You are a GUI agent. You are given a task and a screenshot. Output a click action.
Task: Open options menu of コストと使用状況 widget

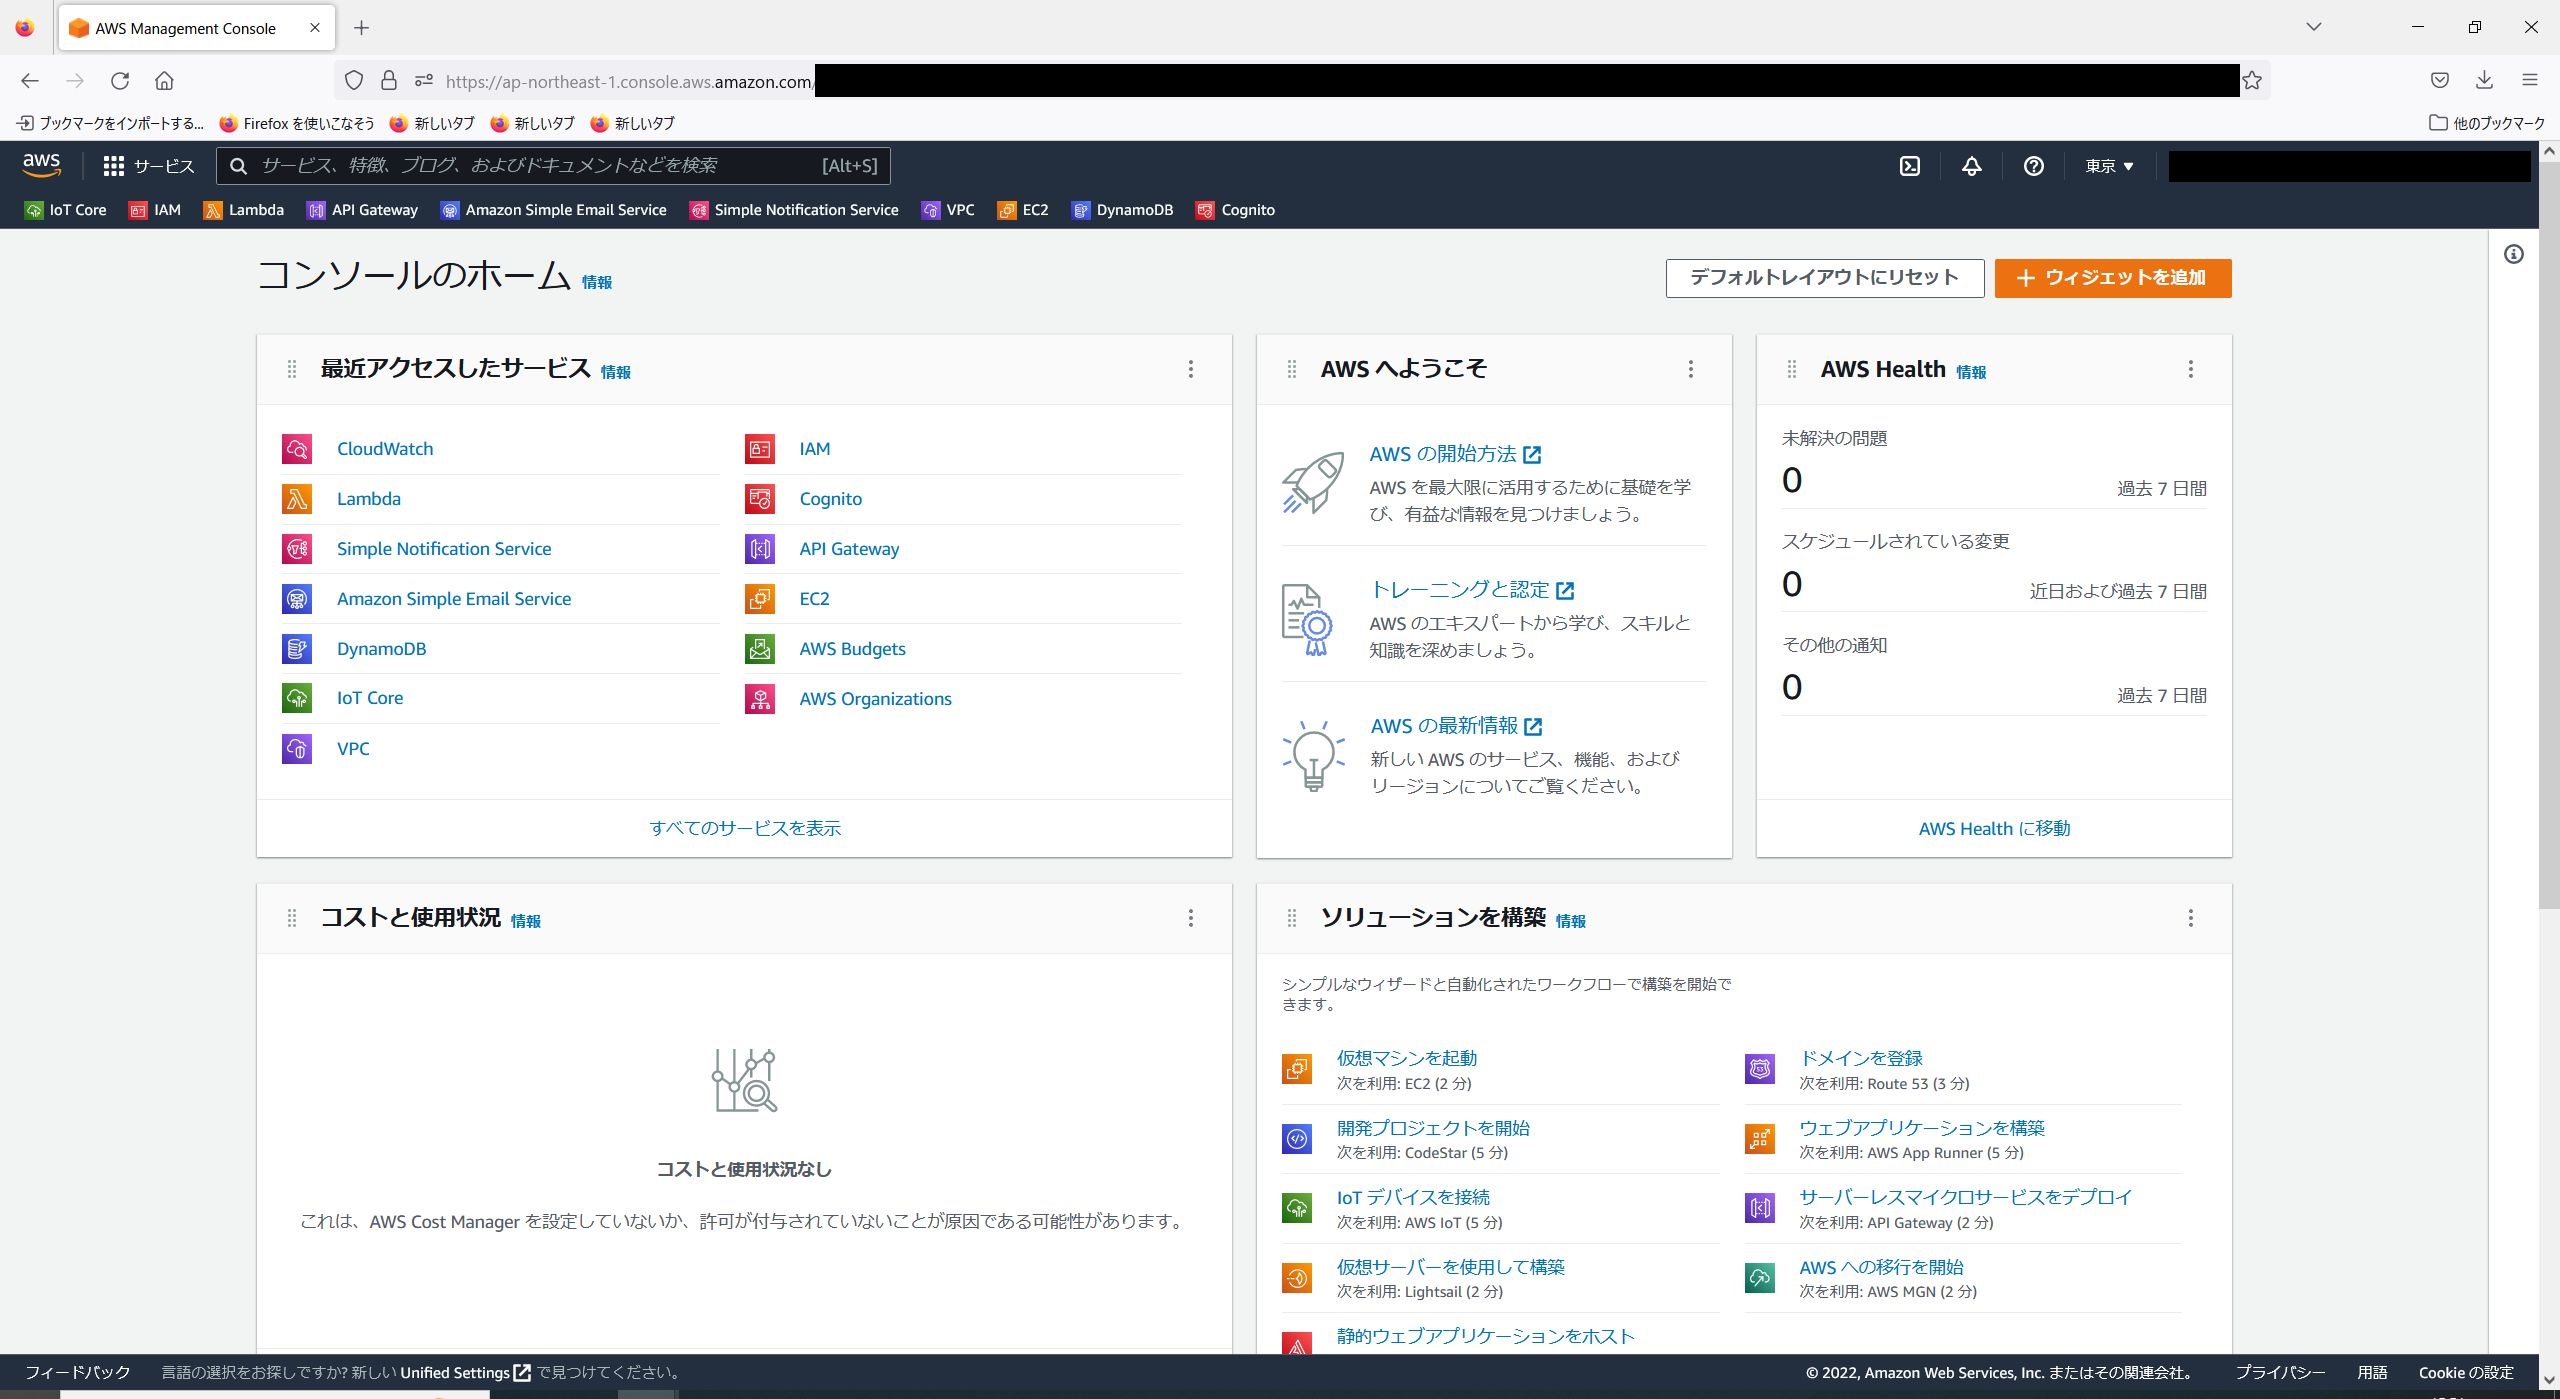1190,918
